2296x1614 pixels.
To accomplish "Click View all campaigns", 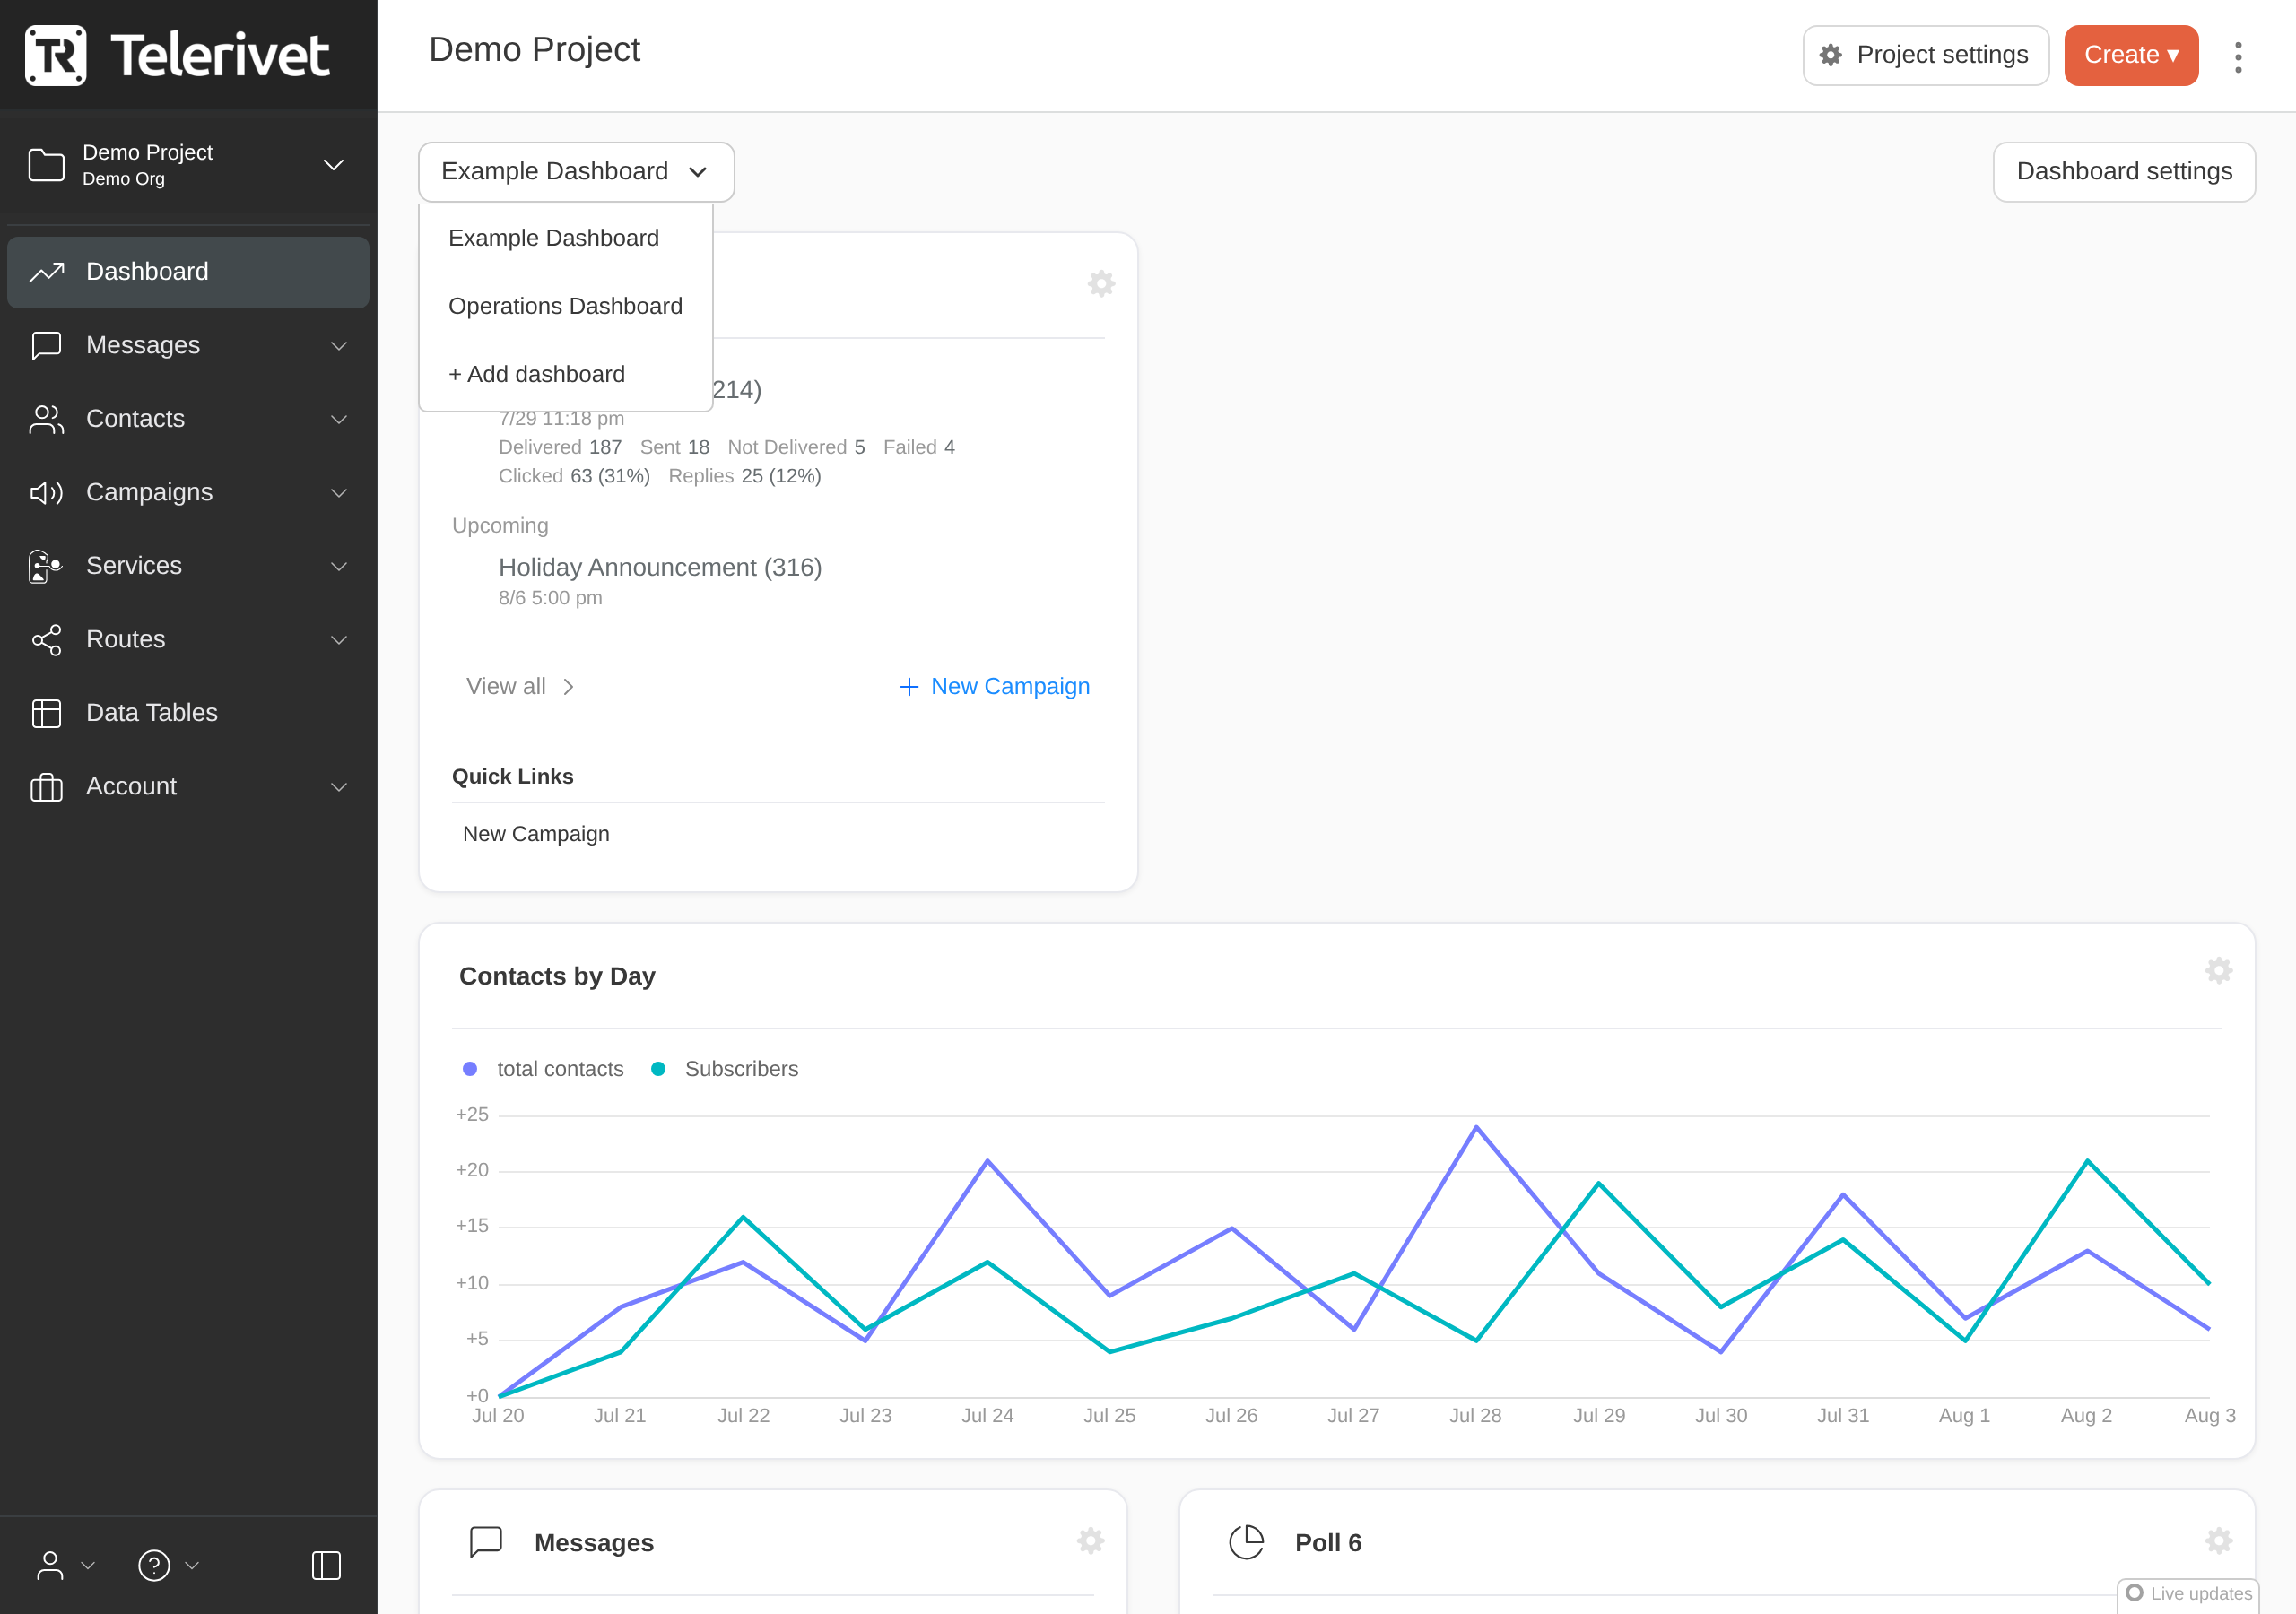I will pyautogui.click(x=520, y=687).
